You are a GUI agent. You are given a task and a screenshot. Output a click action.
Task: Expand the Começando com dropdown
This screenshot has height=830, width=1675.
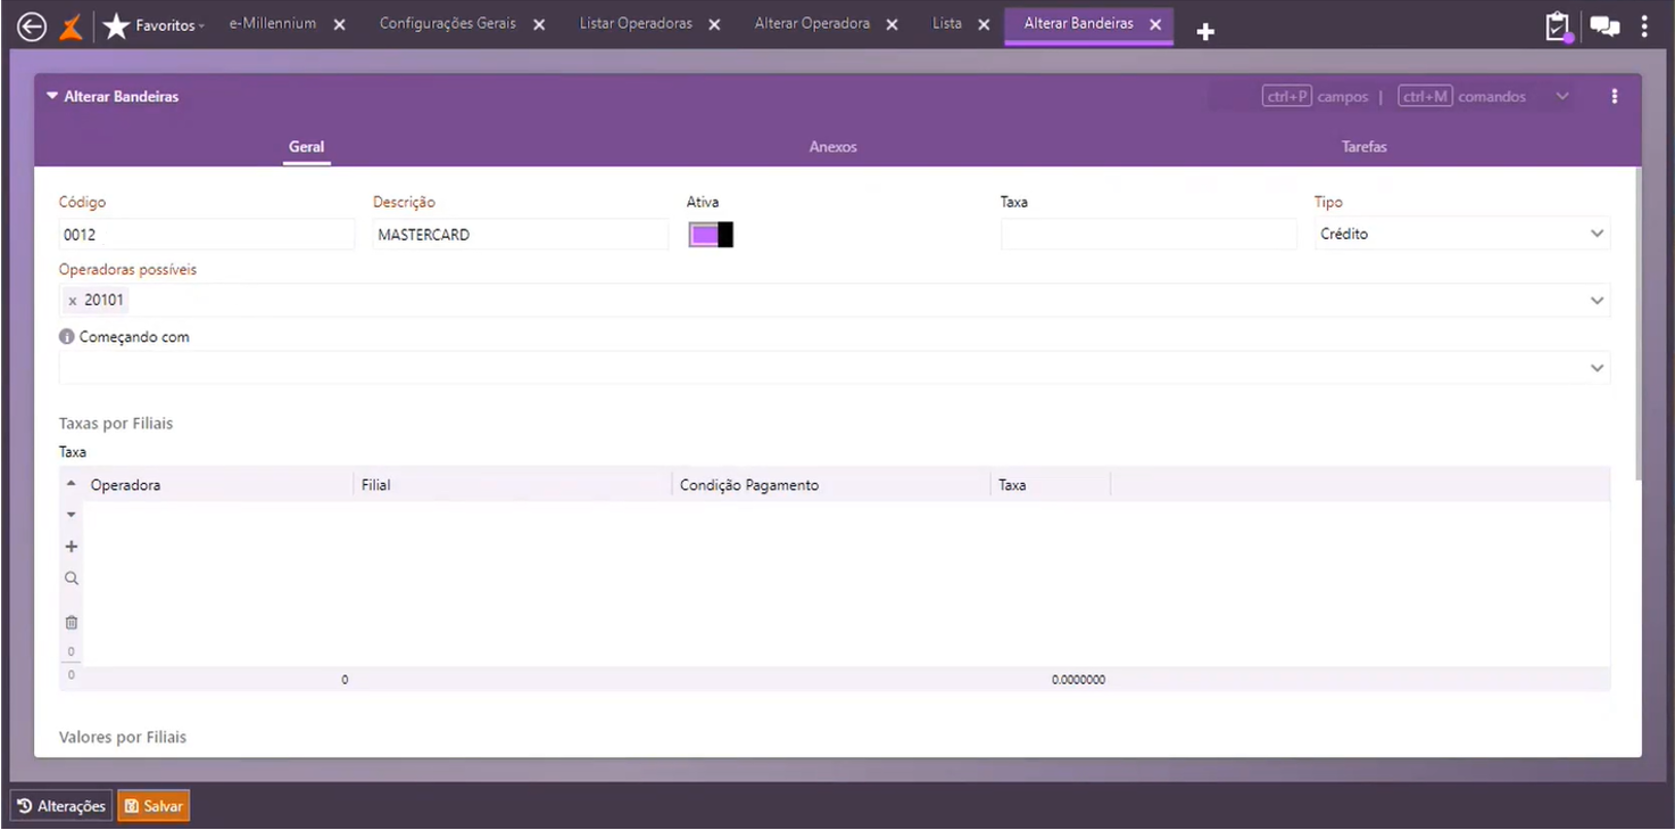click(1597, 368)
